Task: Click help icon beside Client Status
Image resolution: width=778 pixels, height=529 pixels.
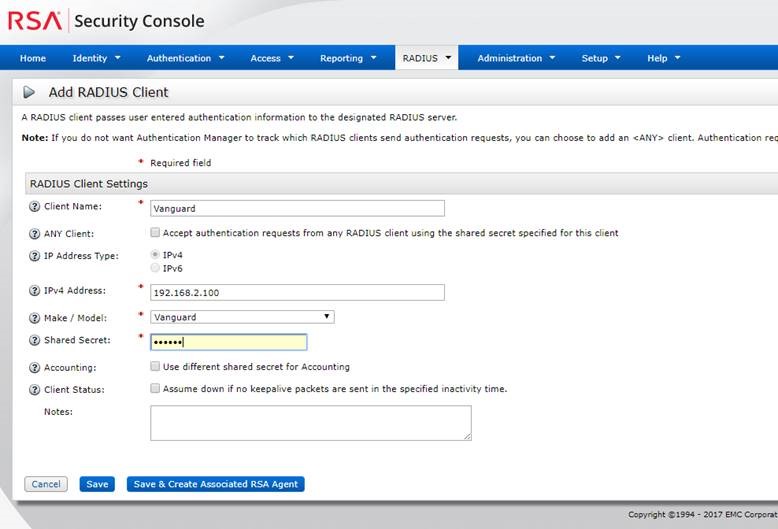Action: tap(34, 389)
